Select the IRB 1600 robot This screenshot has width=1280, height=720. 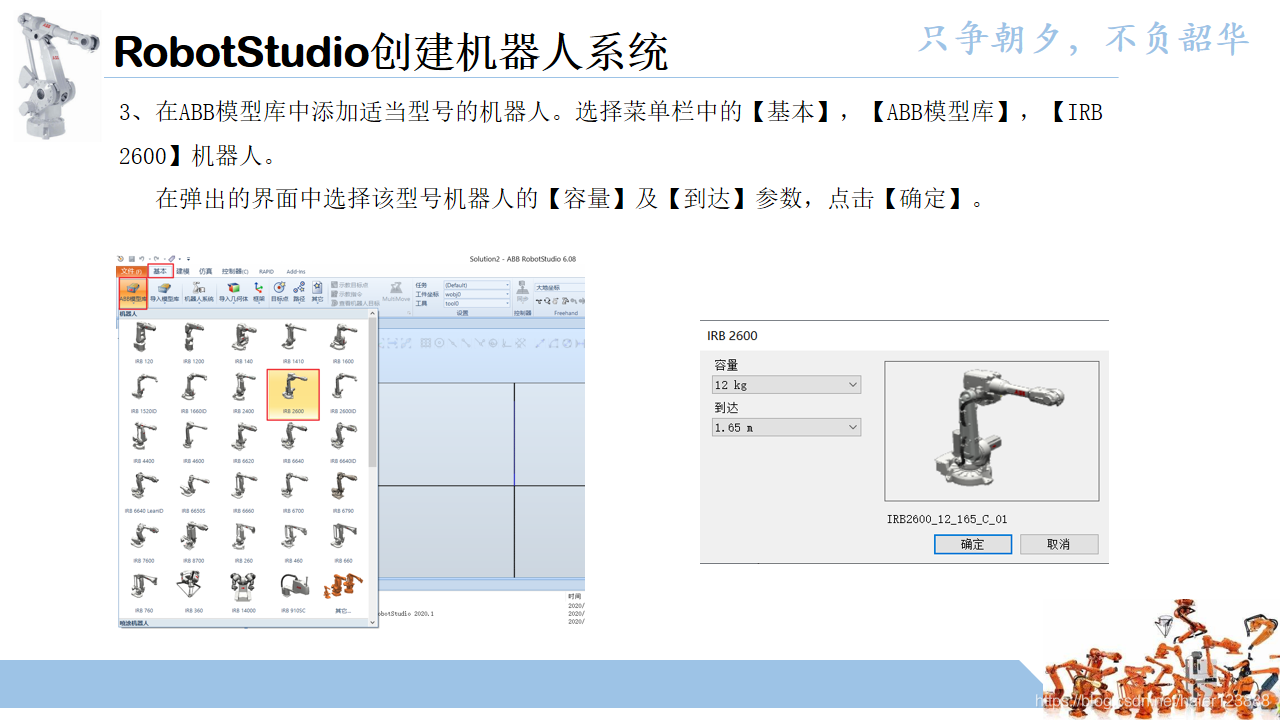pos(343,343)
